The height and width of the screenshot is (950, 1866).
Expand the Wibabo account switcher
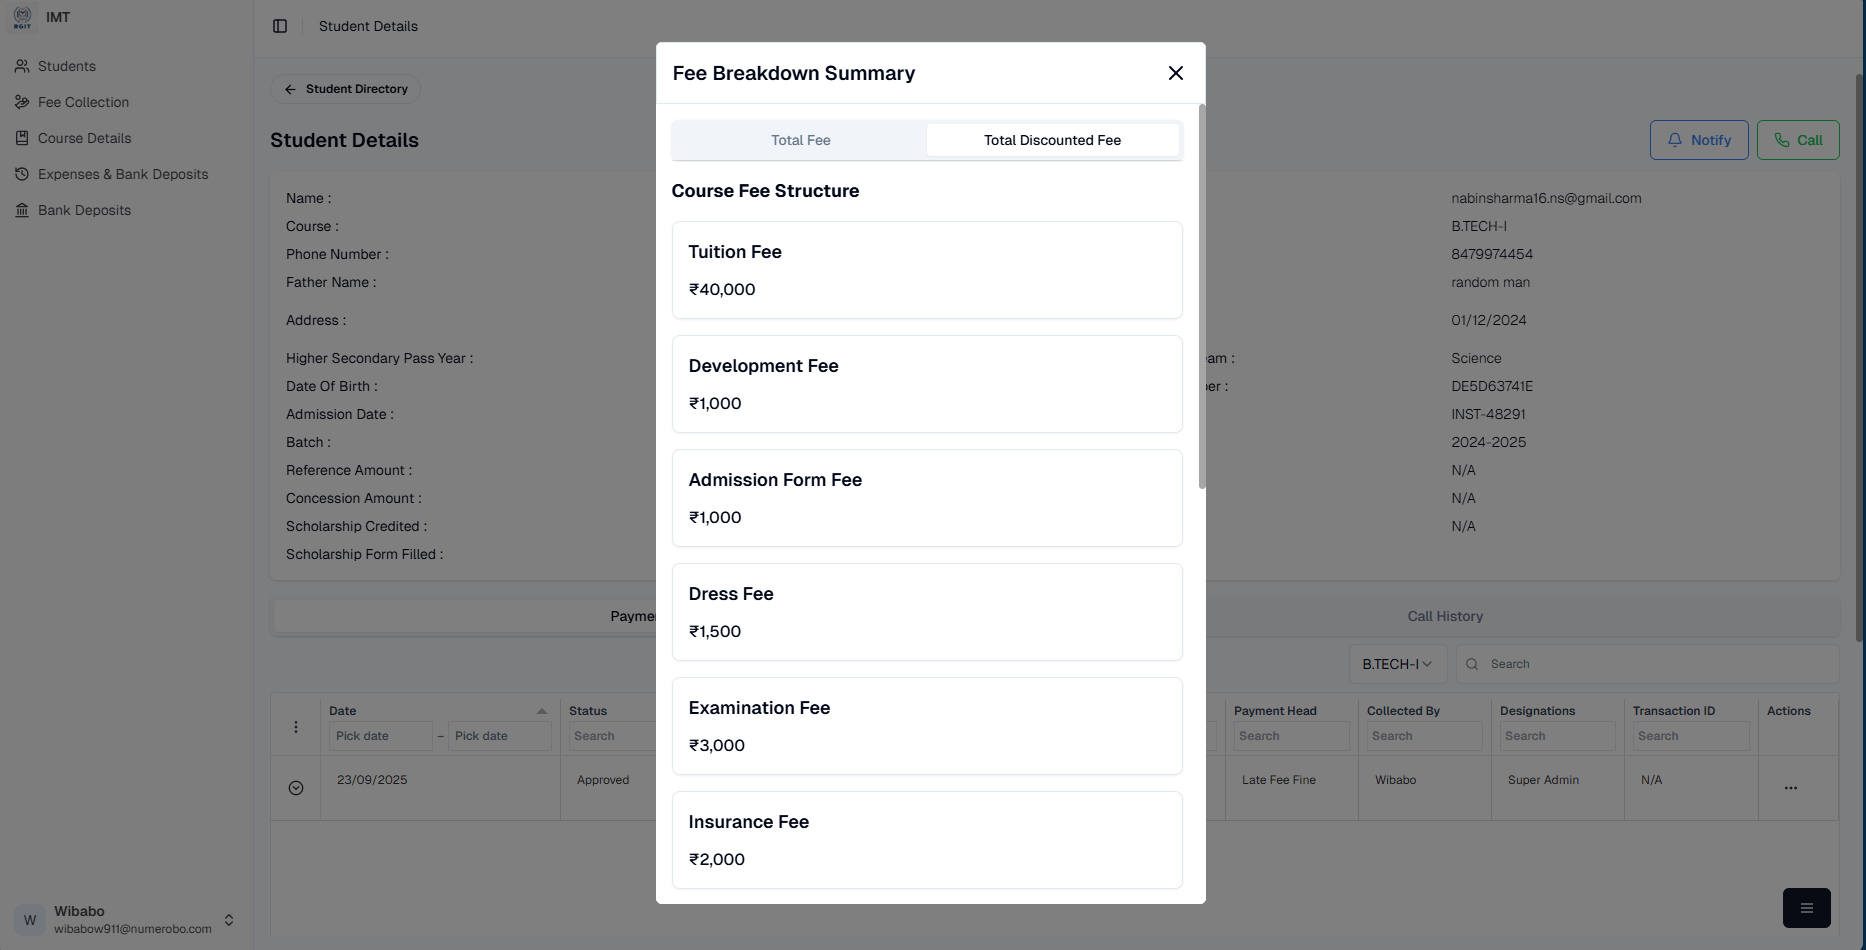pos(229,920)
